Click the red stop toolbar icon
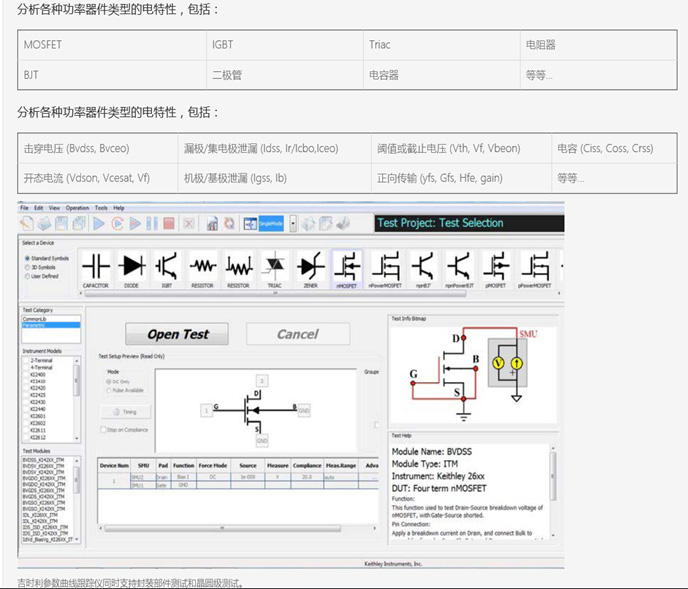Image resolution: width=688 pixels, height=589 pixels. point(170,224)
